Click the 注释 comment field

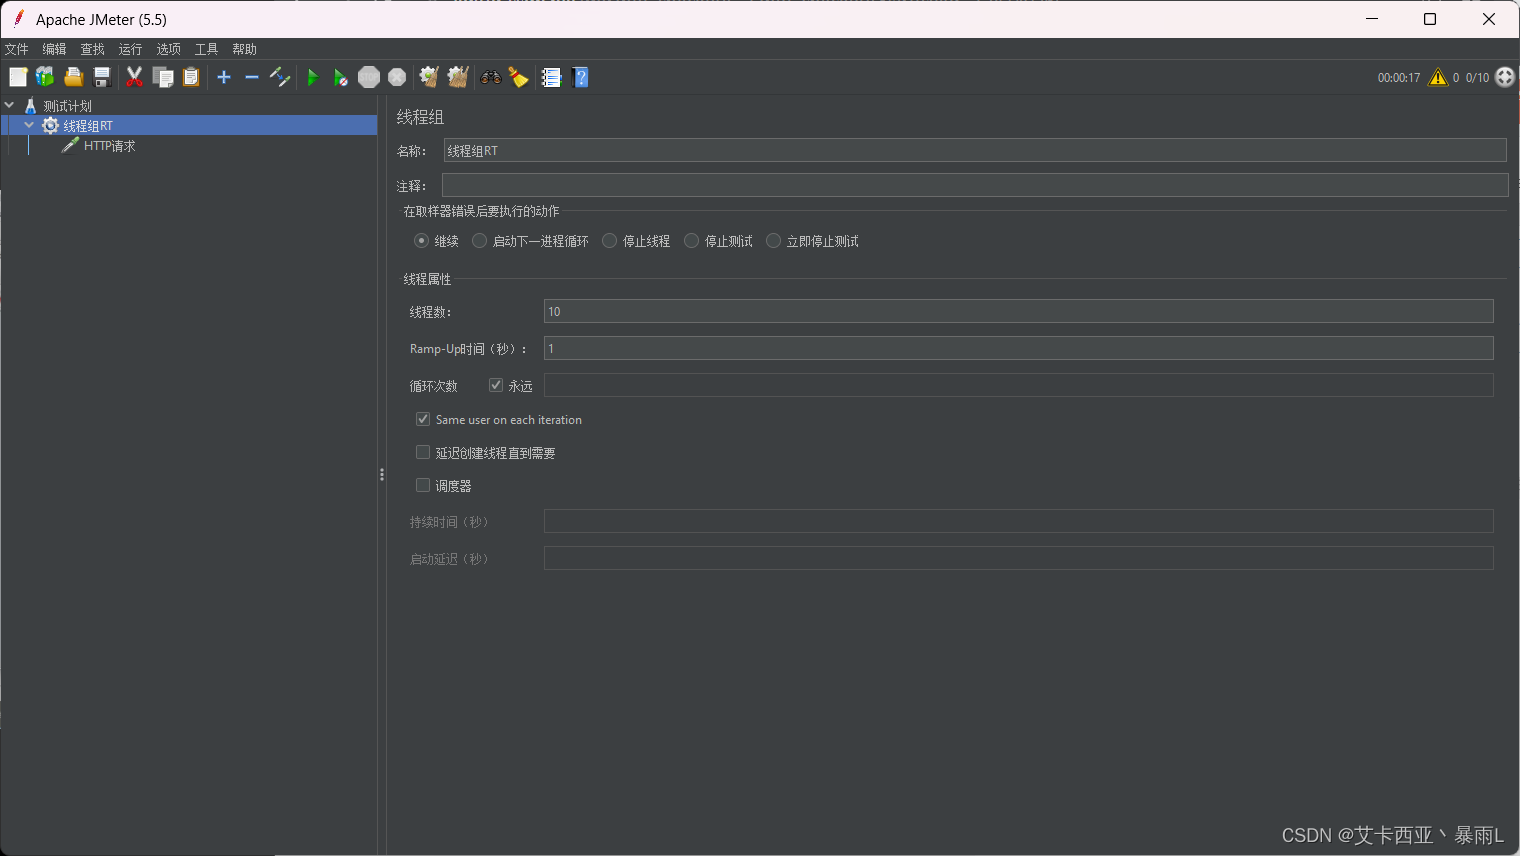(975, 185)
